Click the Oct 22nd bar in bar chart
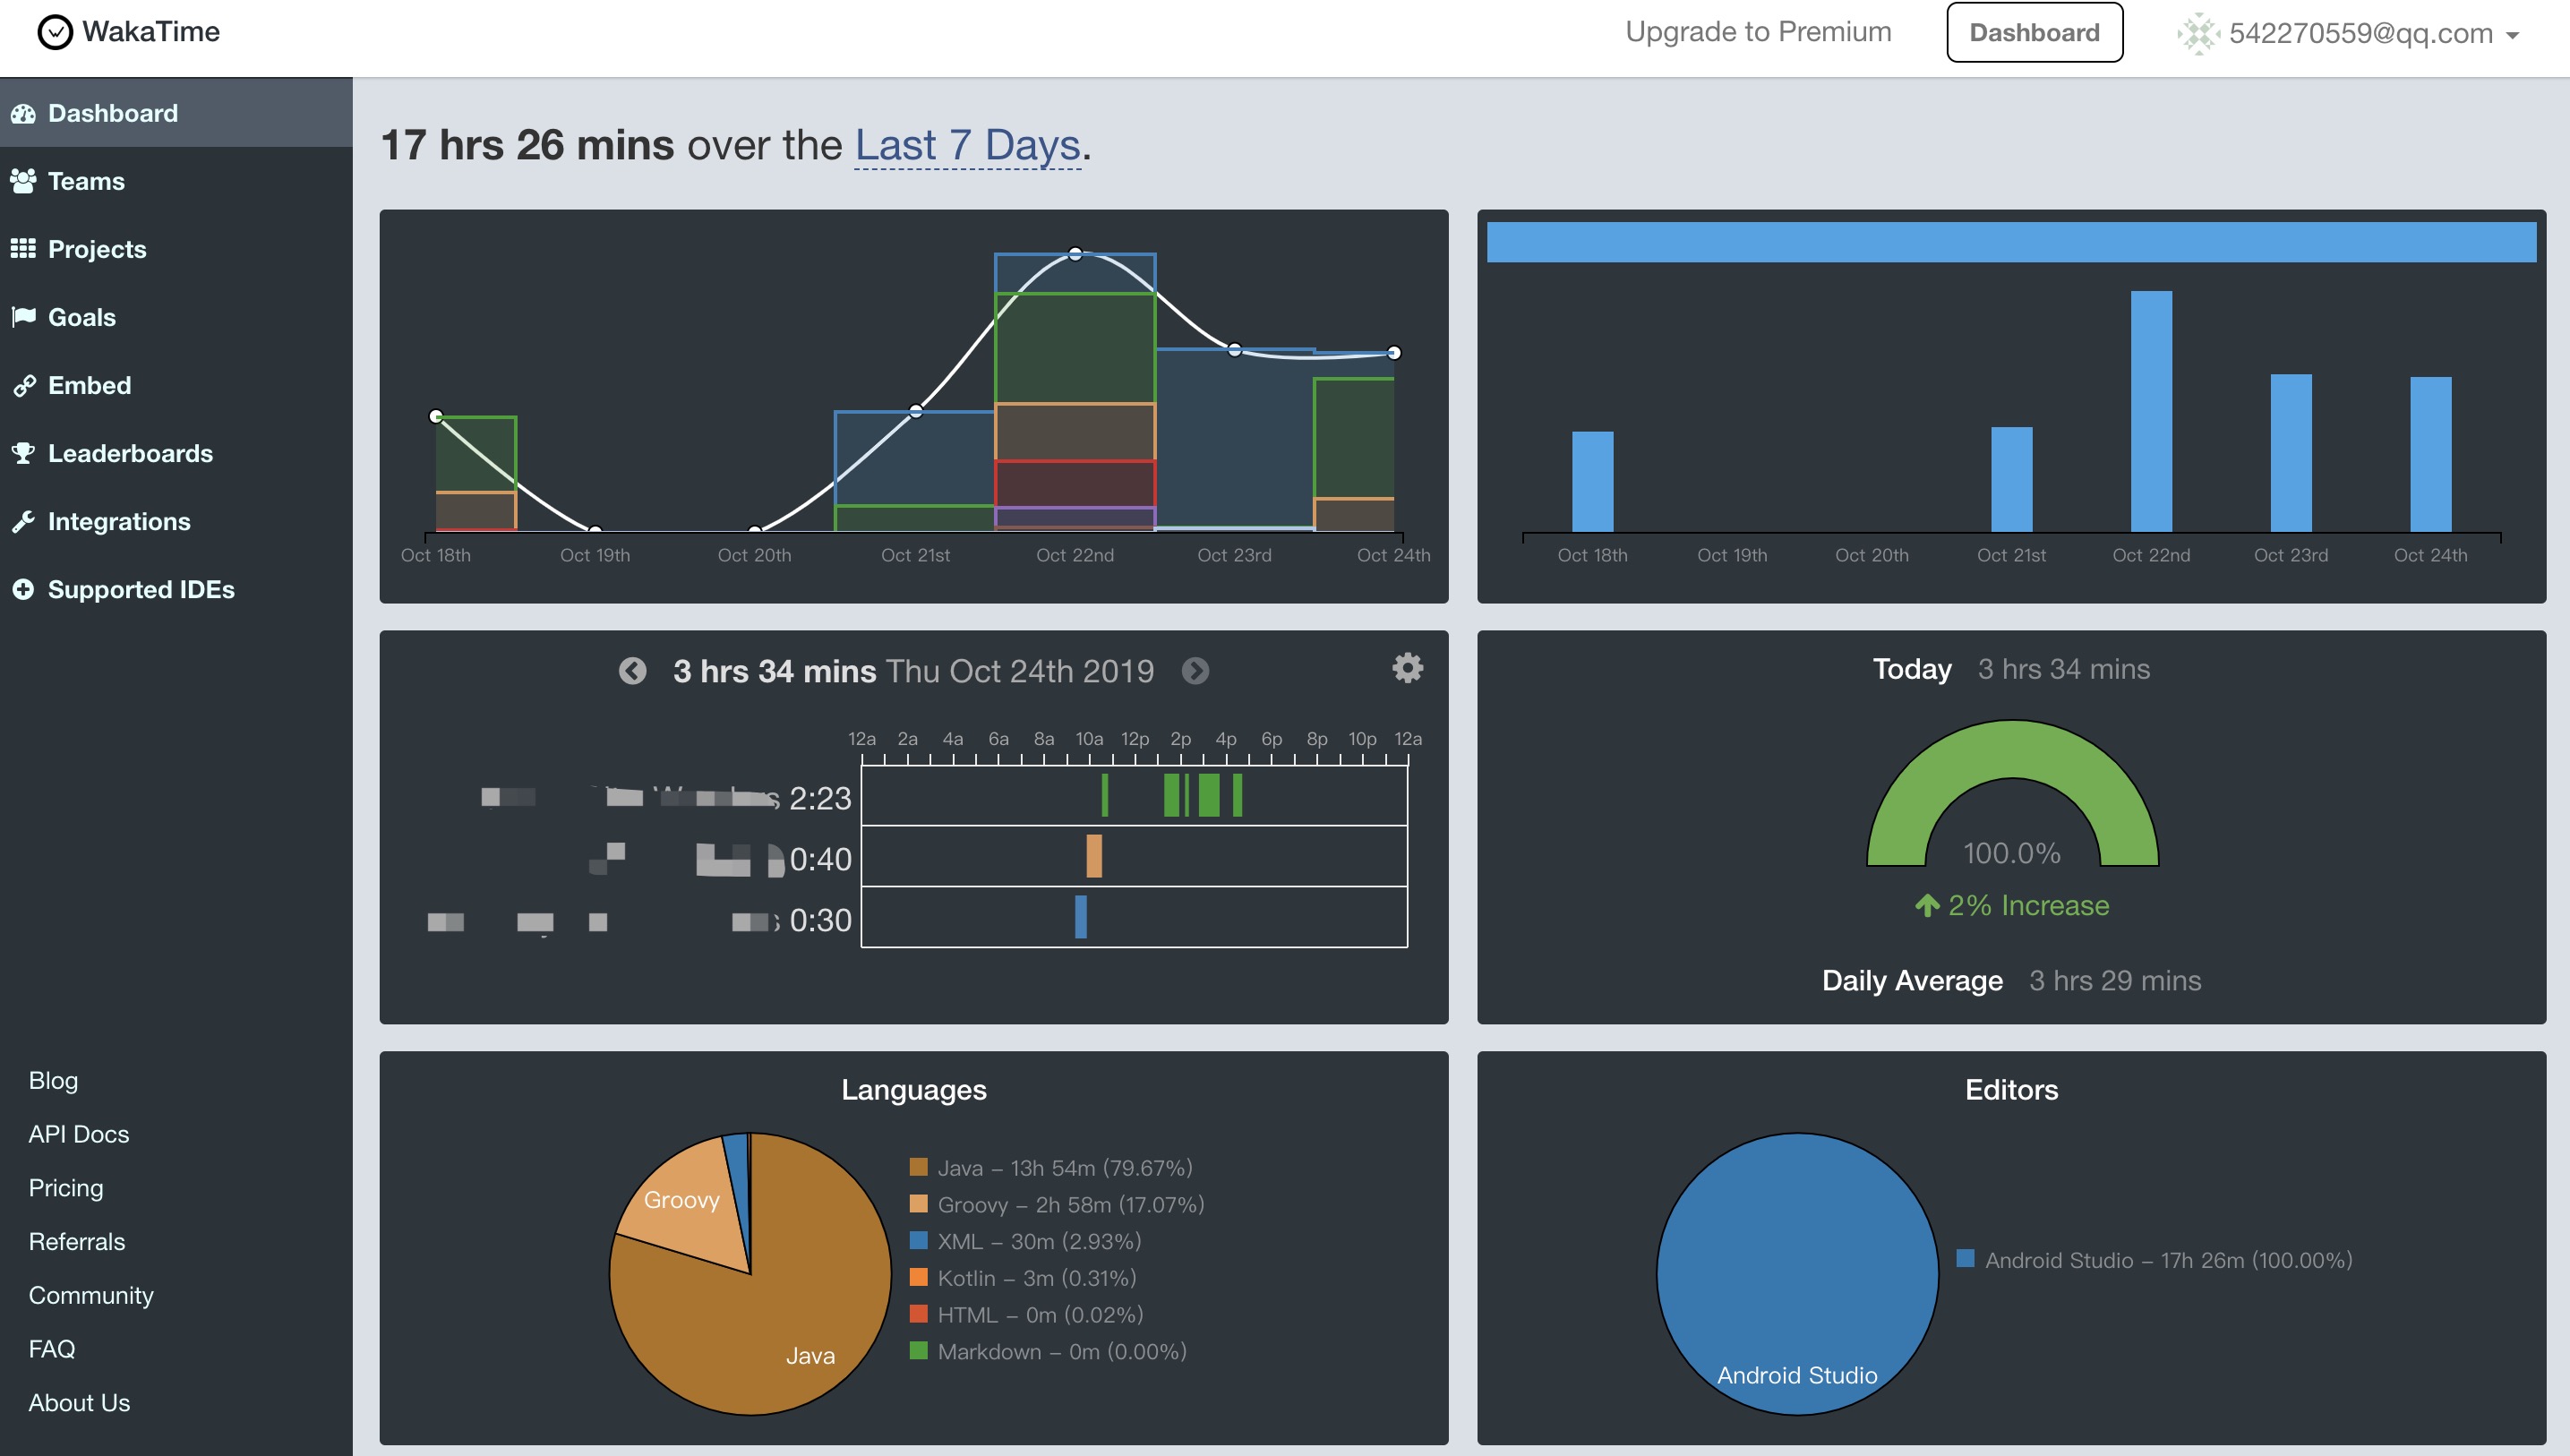The image size is (2570, 1456). [x=2151, y=411]
